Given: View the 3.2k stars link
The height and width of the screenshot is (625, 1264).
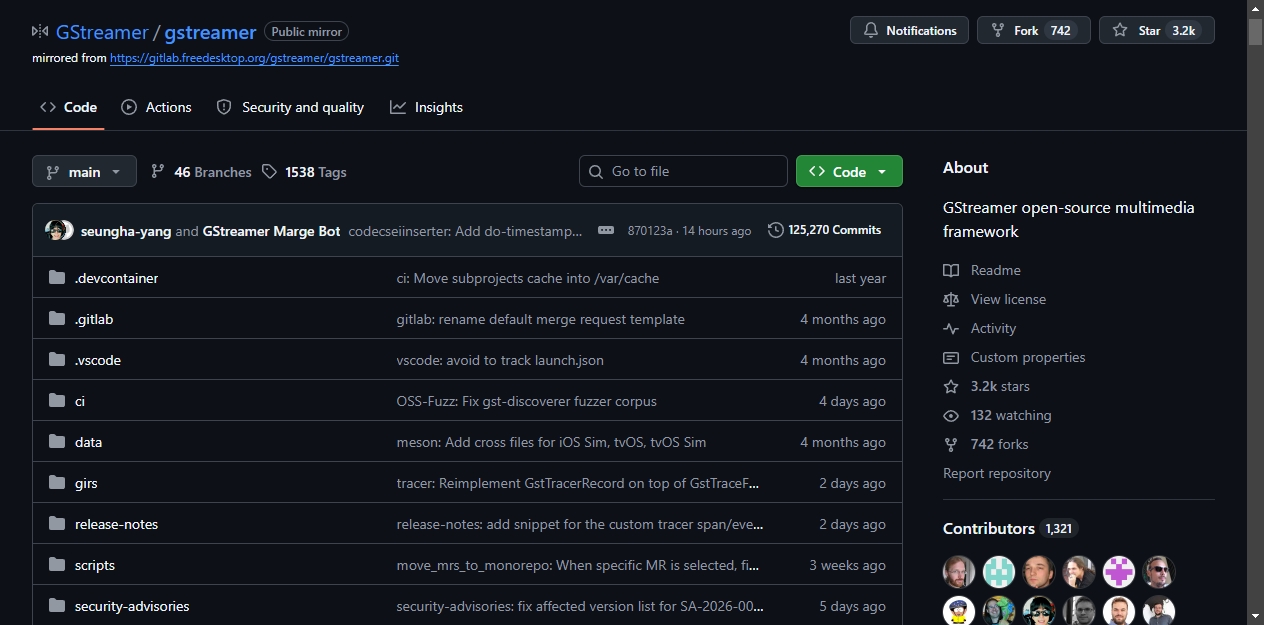Looking at the screenshot, I should tap(986, 386).
